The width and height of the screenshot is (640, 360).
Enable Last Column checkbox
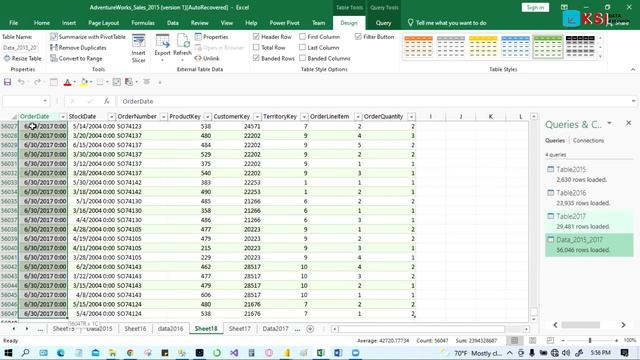click(302, 47)
